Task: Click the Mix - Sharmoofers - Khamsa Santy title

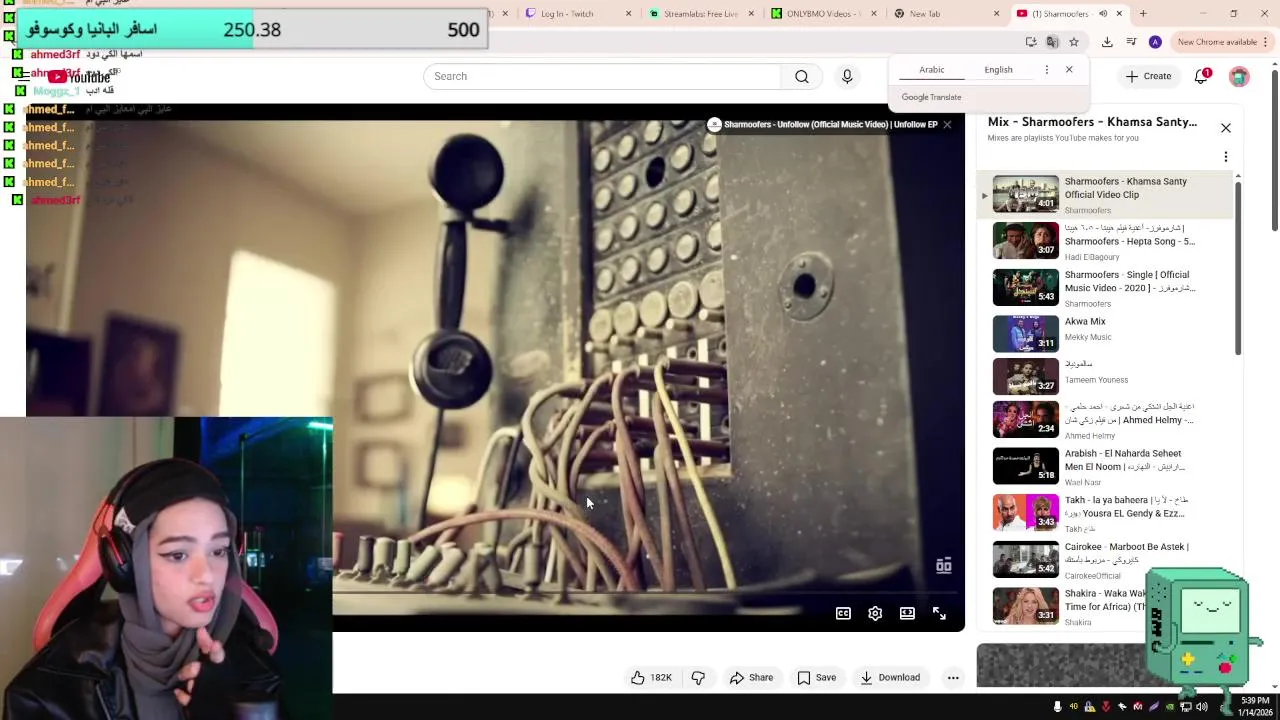Action: (1092, 122)
